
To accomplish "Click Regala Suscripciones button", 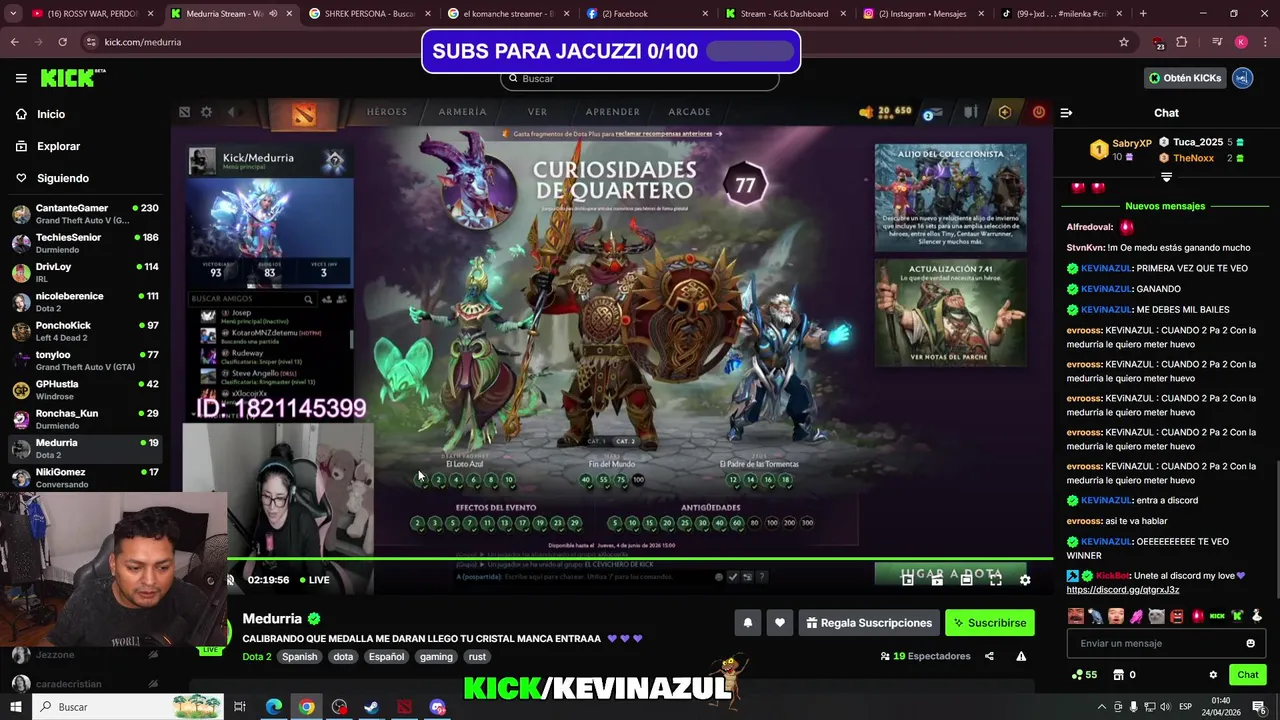I will click(868, 623).
